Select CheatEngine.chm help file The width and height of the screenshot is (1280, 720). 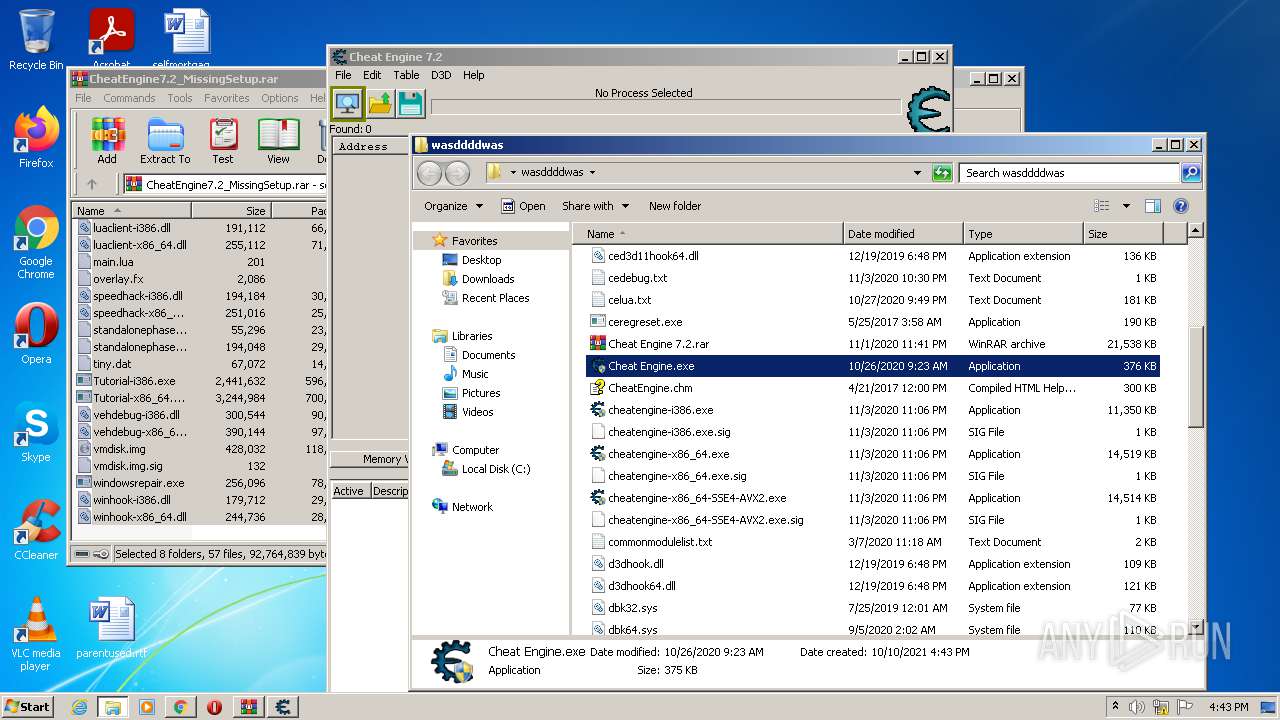point(650,388)
